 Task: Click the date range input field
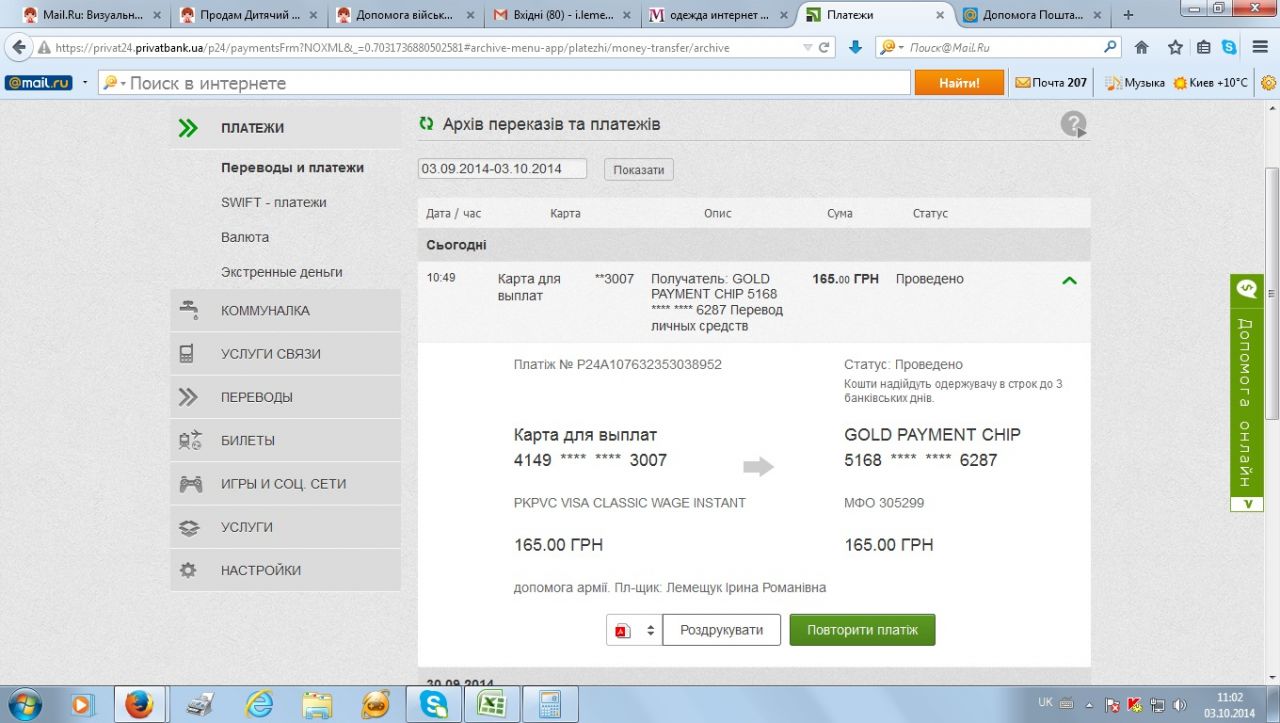click(x=501, y=169)
